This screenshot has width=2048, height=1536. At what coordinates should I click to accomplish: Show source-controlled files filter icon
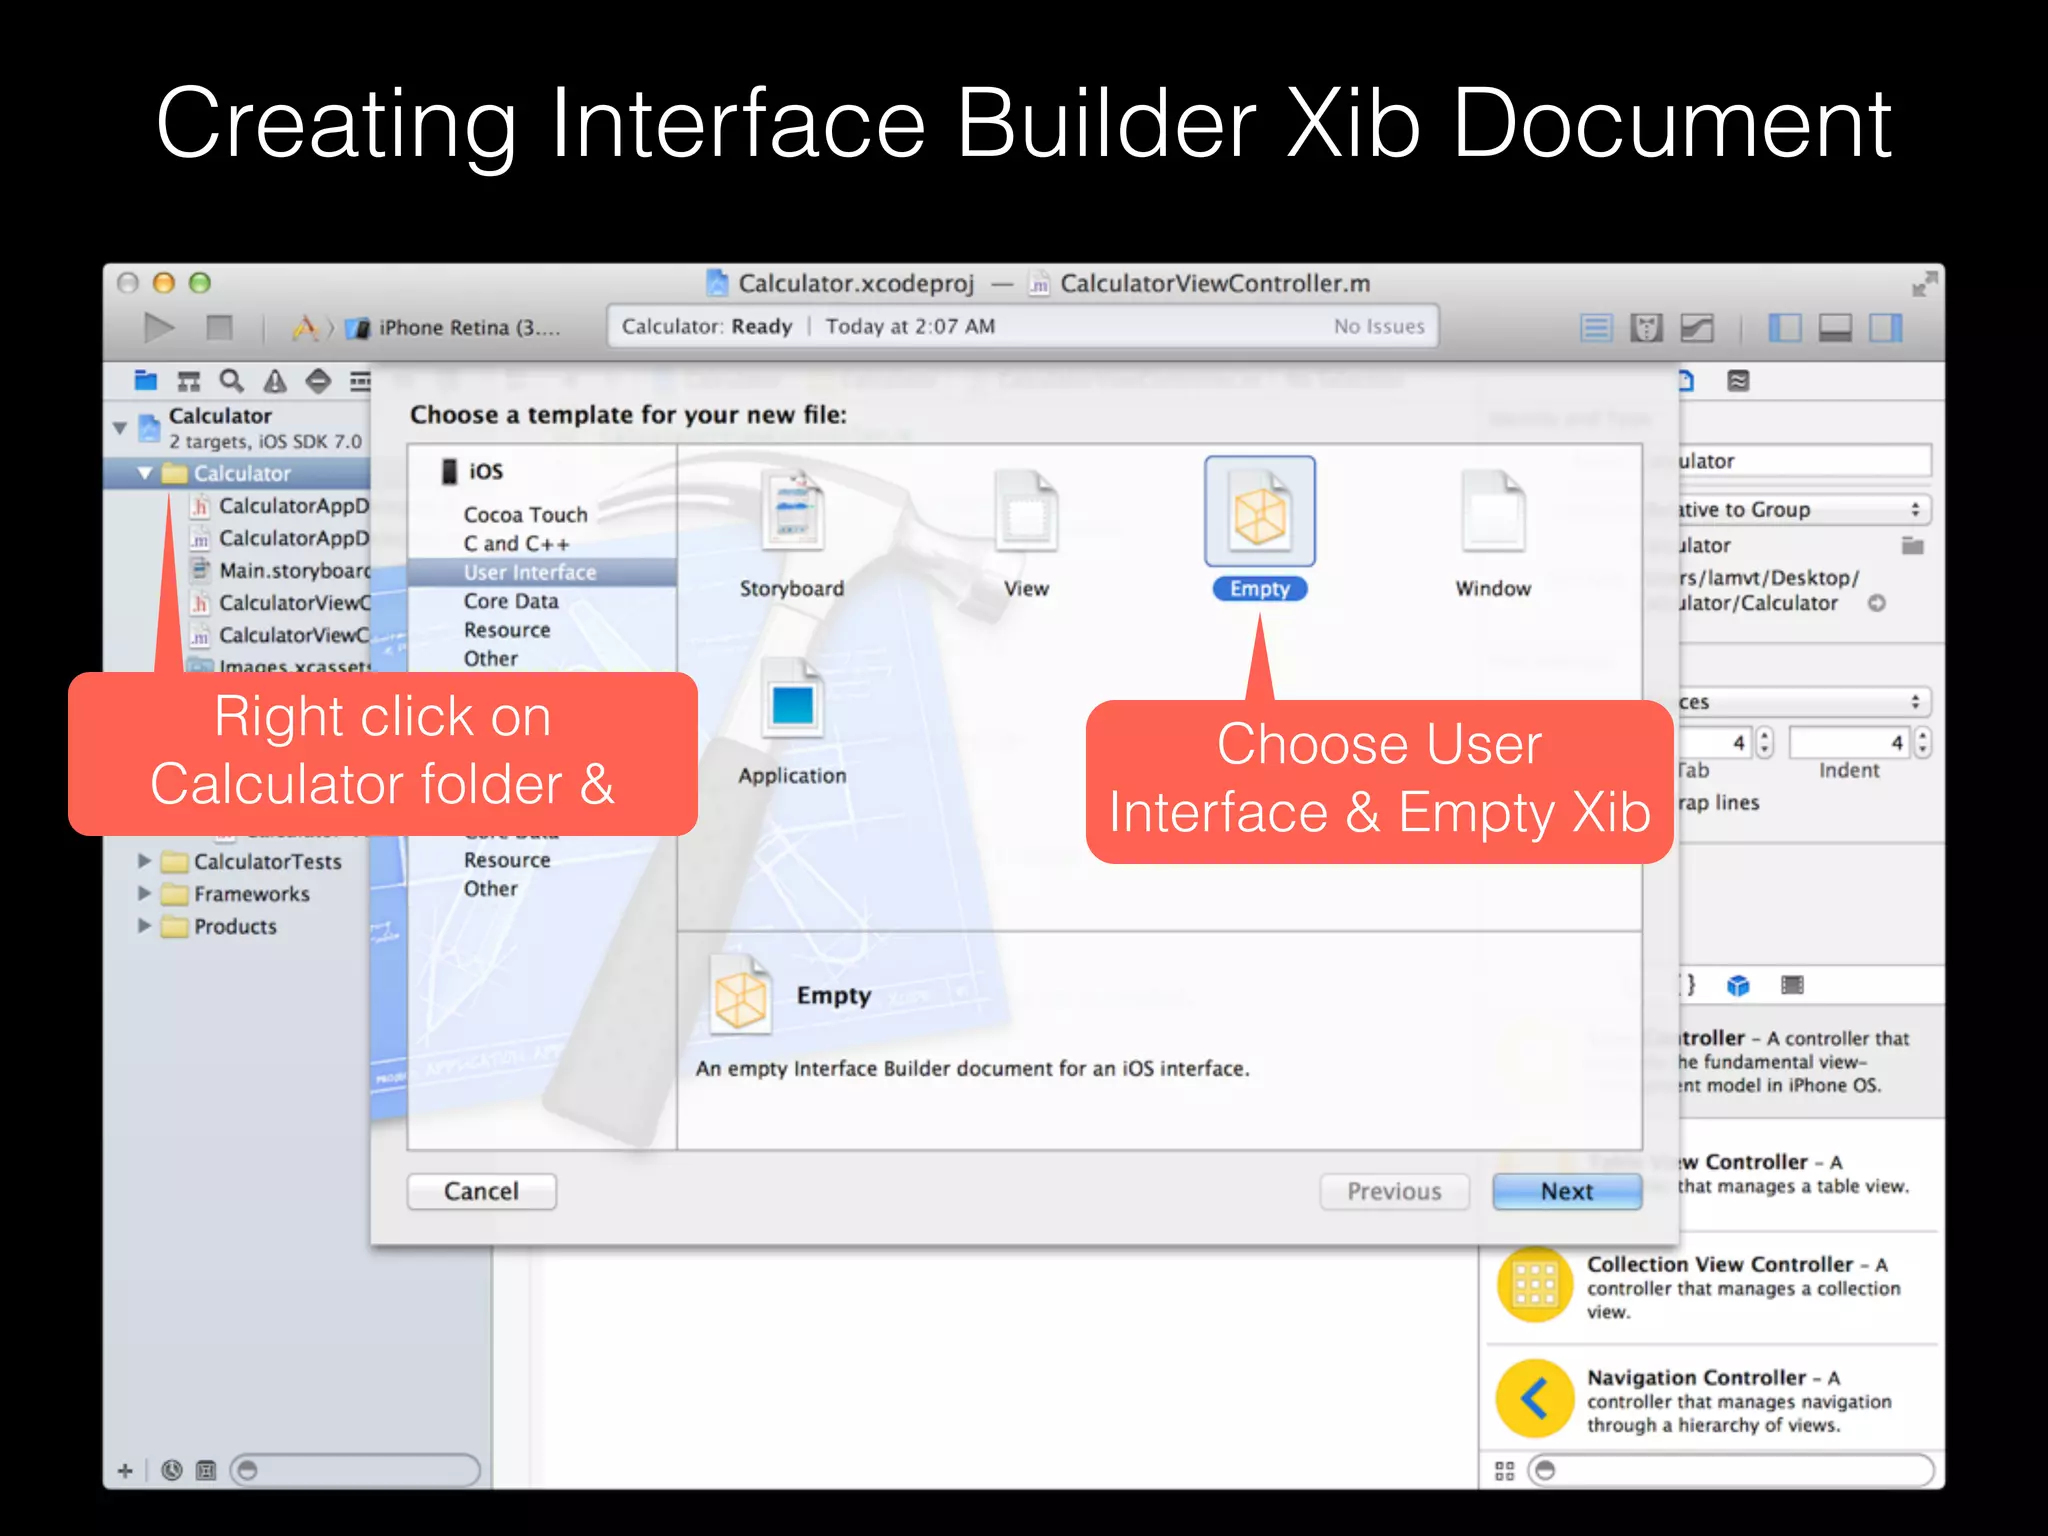point(206,1470)
